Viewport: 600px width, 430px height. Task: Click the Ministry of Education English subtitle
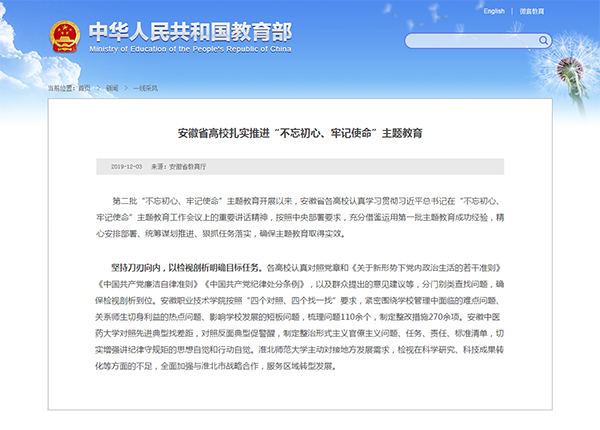(190, 49)
